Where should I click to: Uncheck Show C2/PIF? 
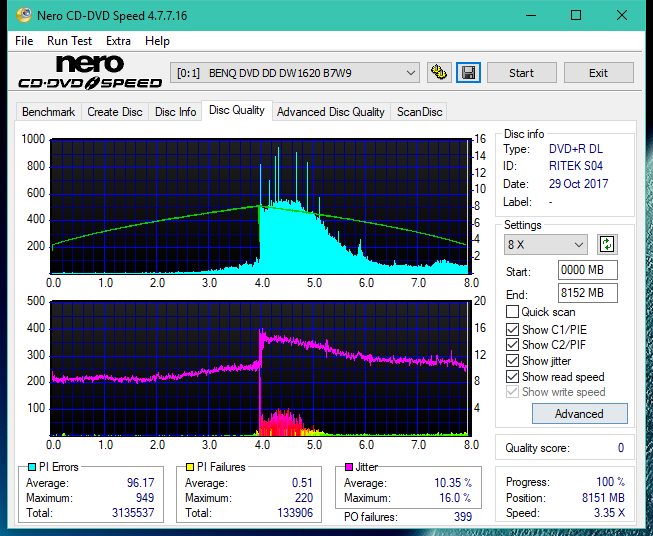click(x=512, y=345)
